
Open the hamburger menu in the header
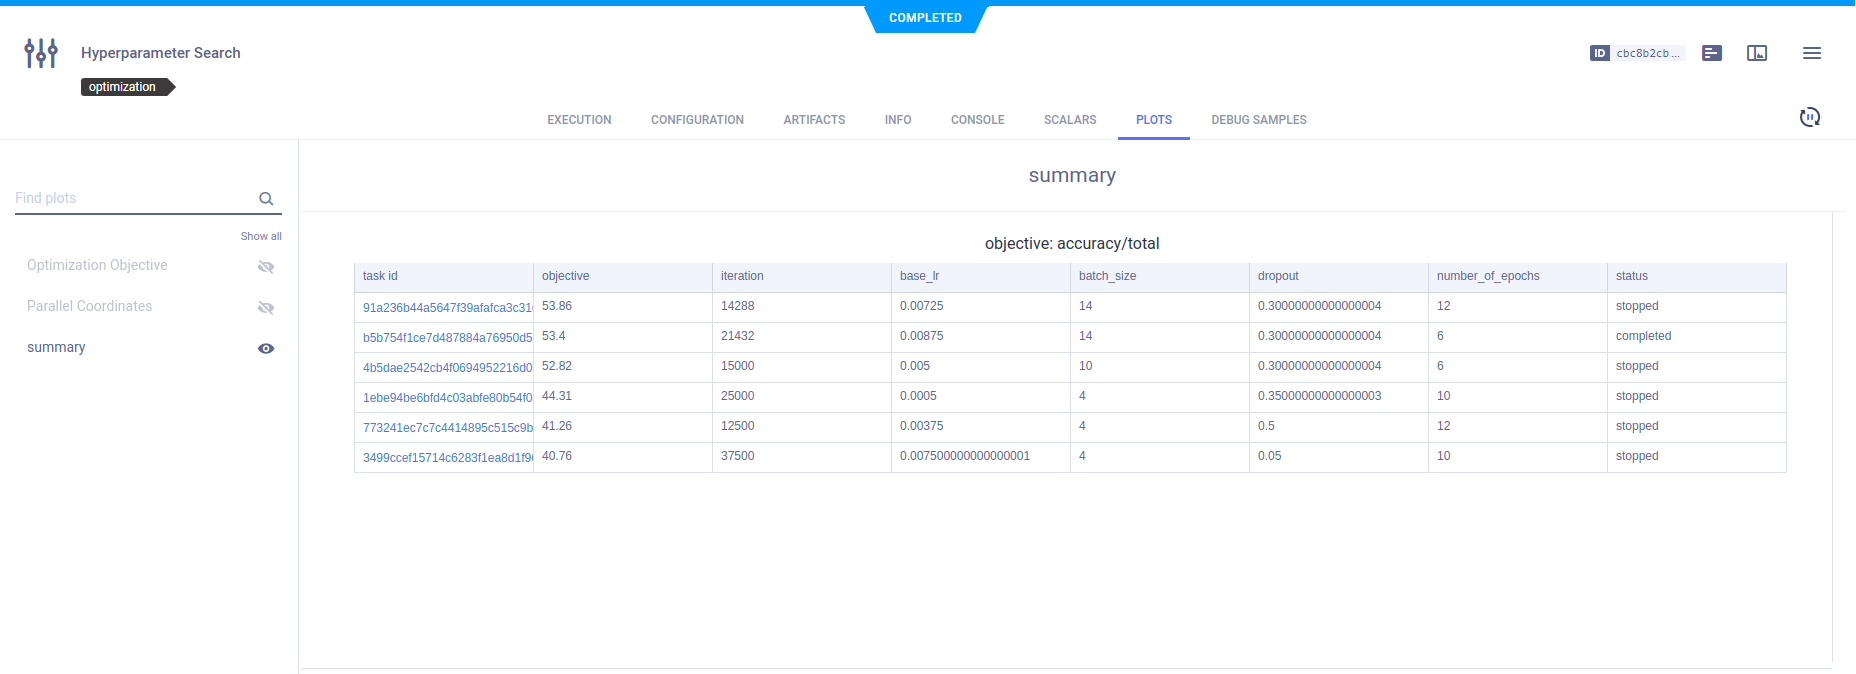[1812, 53]
